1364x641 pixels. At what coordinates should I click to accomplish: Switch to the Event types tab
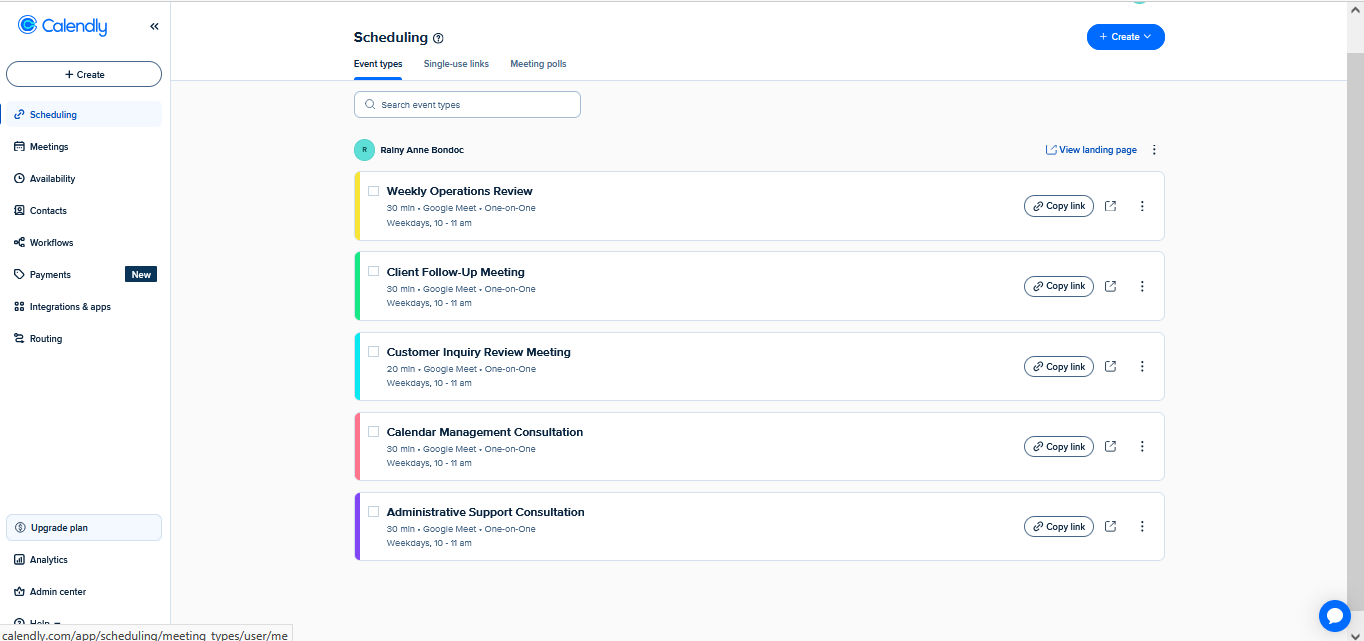coord(378,64)
